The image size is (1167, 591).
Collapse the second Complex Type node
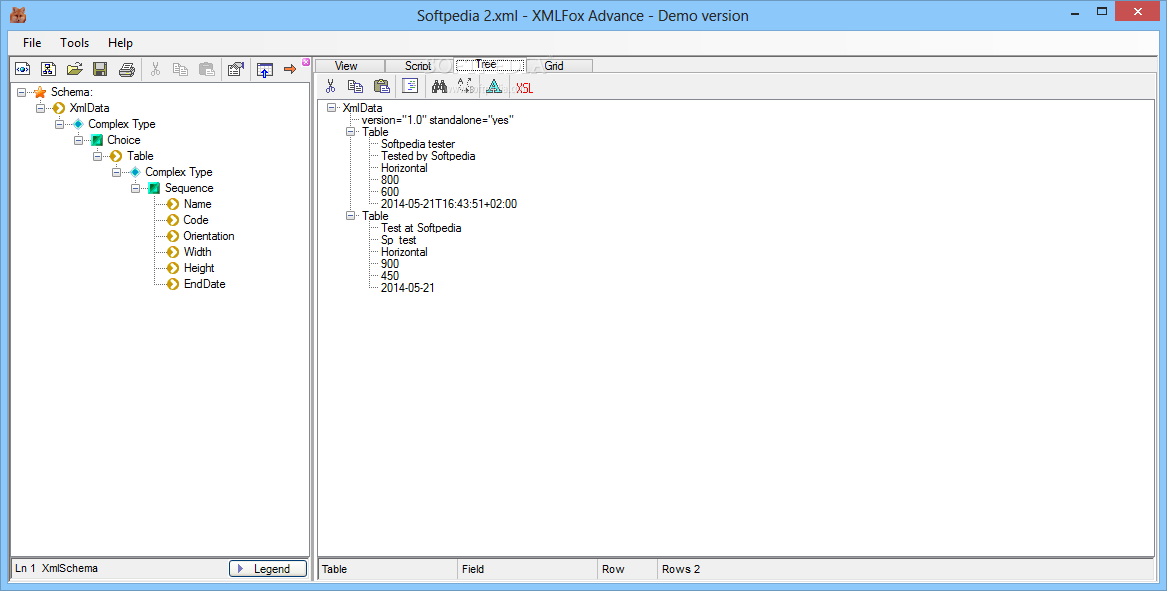click(x=116, y=172)
